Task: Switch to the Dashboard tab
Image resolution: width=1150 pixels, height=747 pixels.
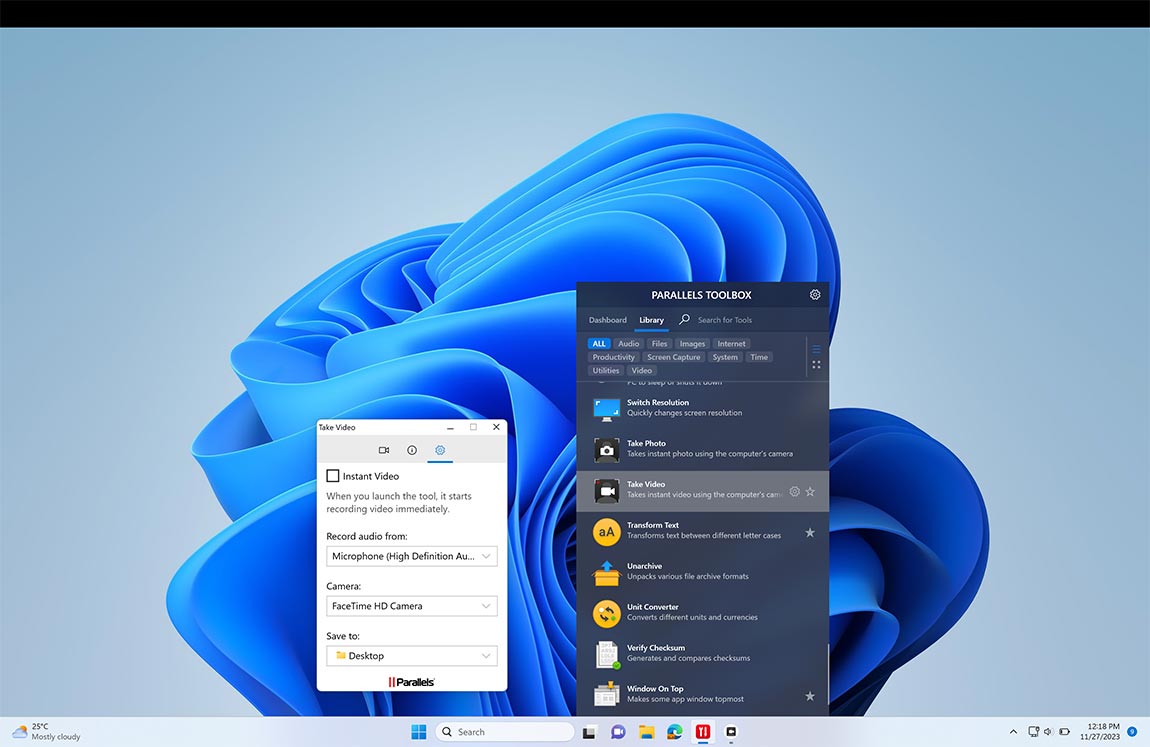Action: click(x=607, y=320)
